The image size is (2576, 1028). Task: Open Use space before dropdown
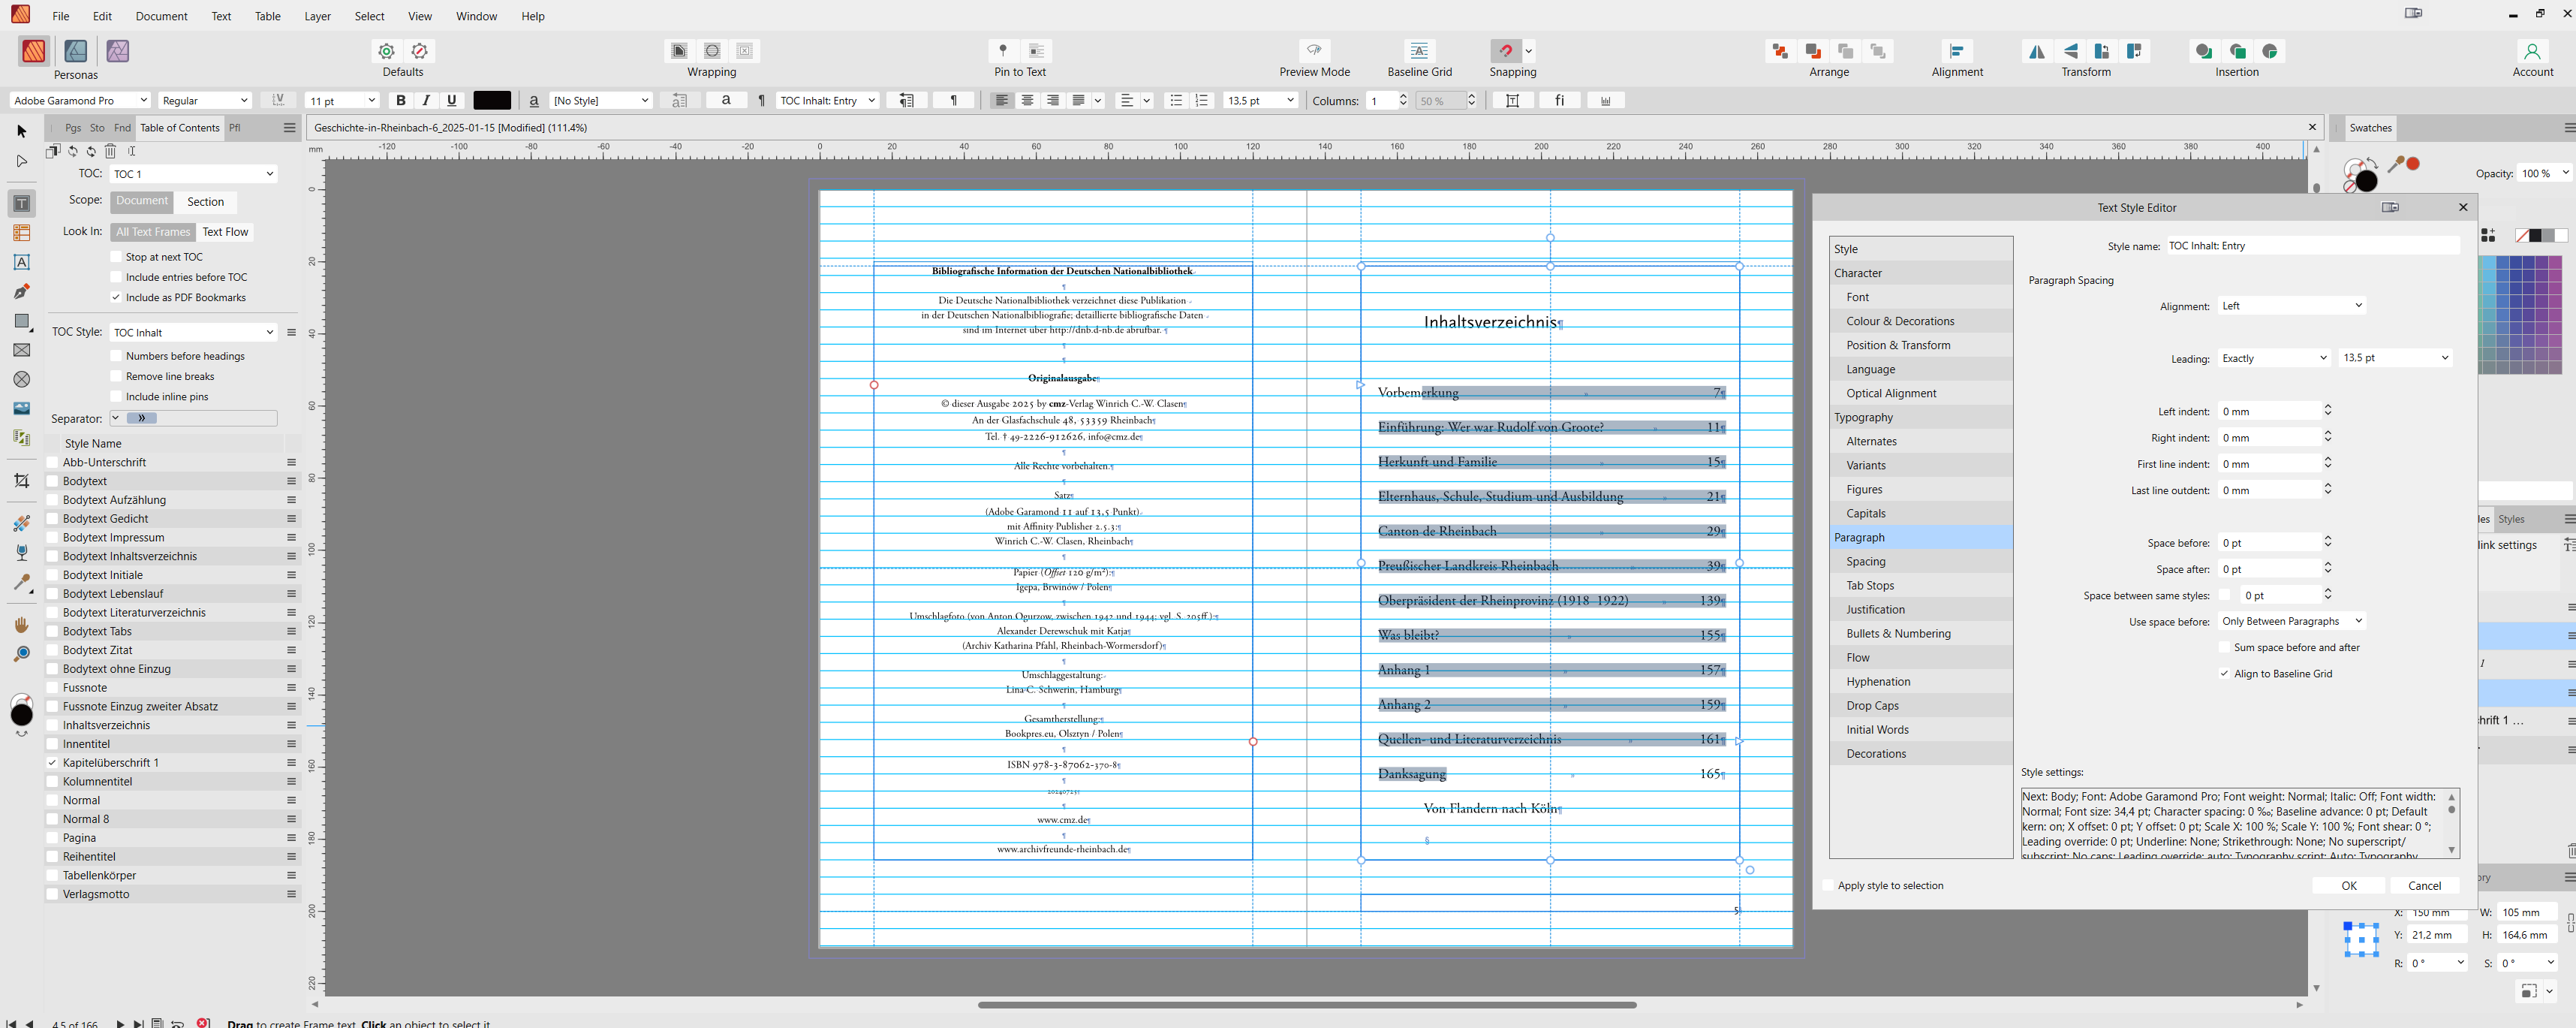[2292, 621]
